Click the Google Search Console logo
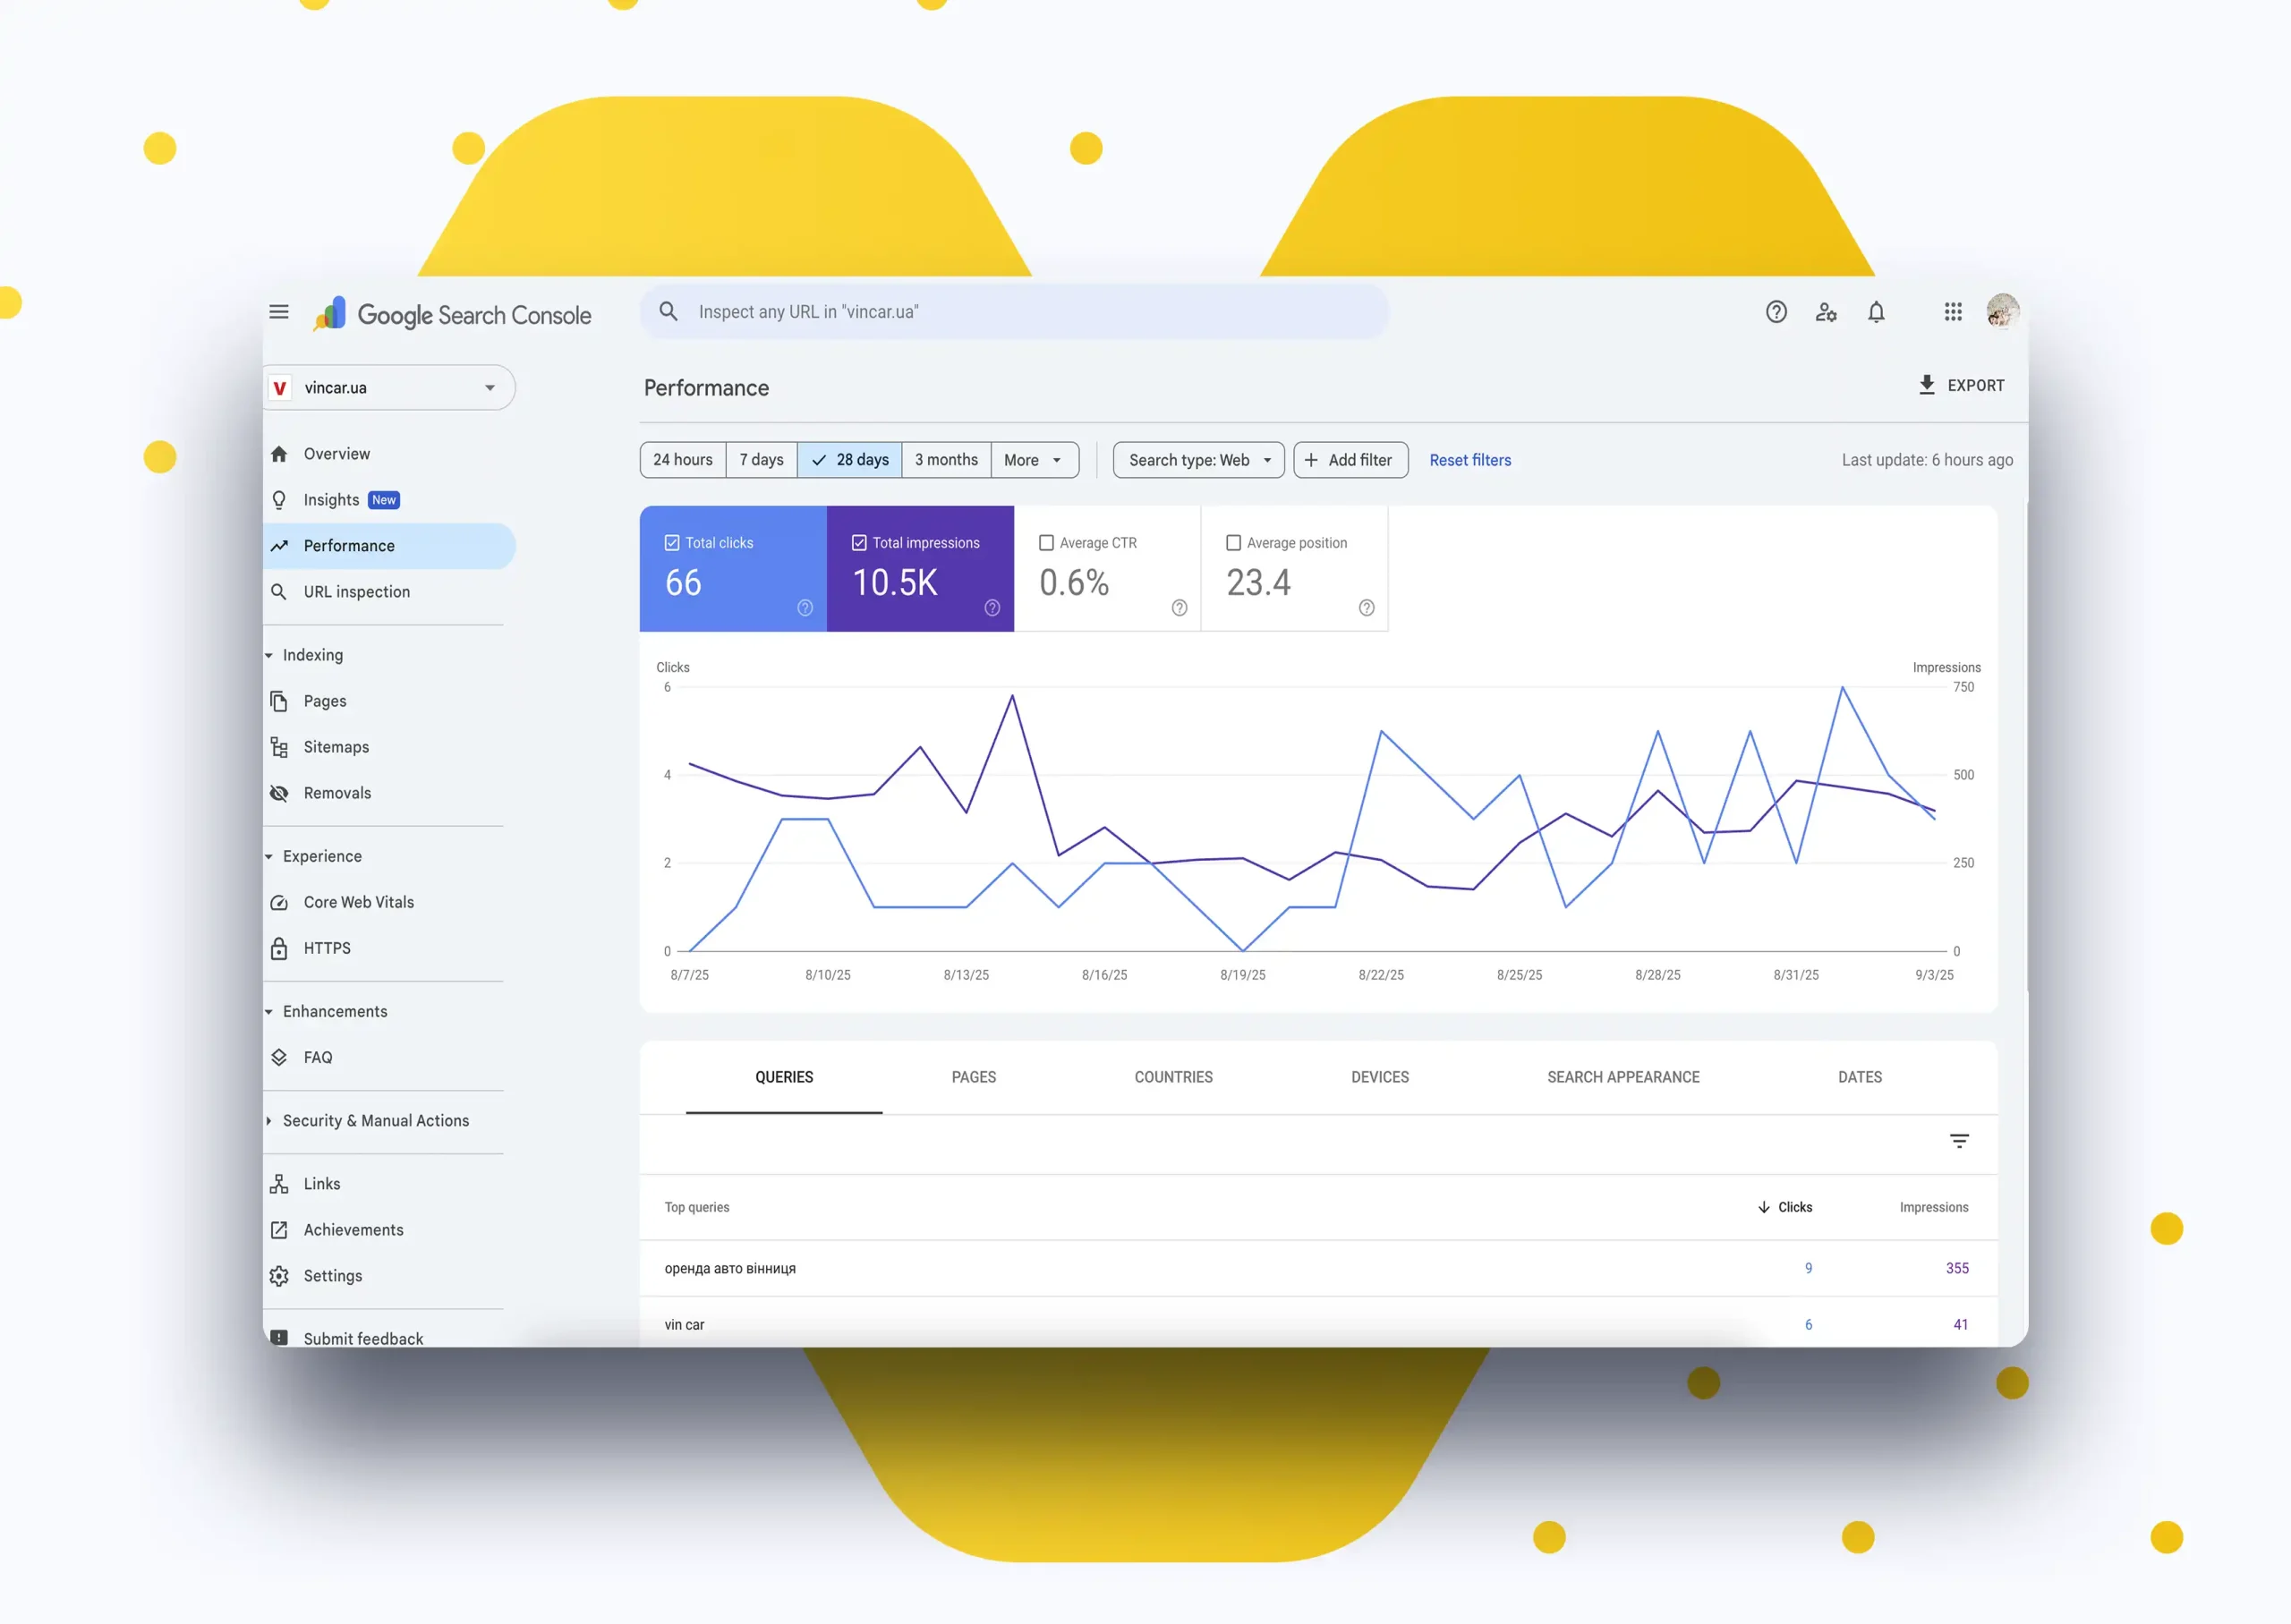Image resolution: width=2291 pixels, height=1624 pixels. (452, 314)
